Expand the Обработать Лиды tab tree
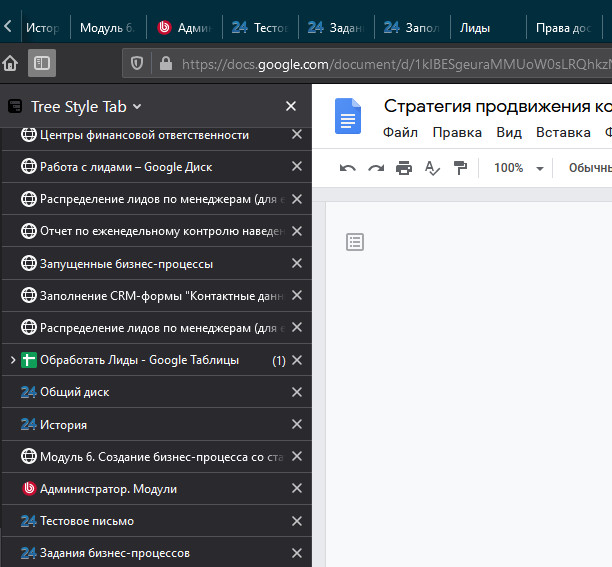The height and width of the screenshot is (567, 612). 12,360
